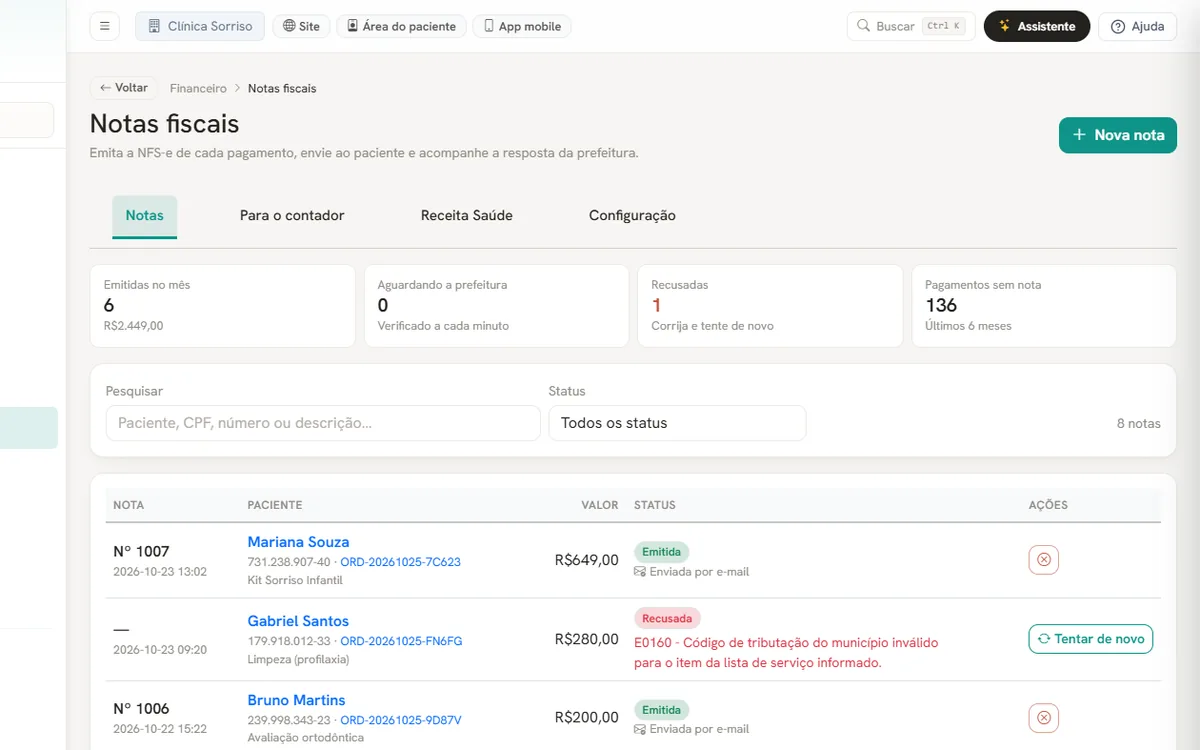
Task: Open order ORD-20261025-9D87V
Action: (x=401, y=720)
